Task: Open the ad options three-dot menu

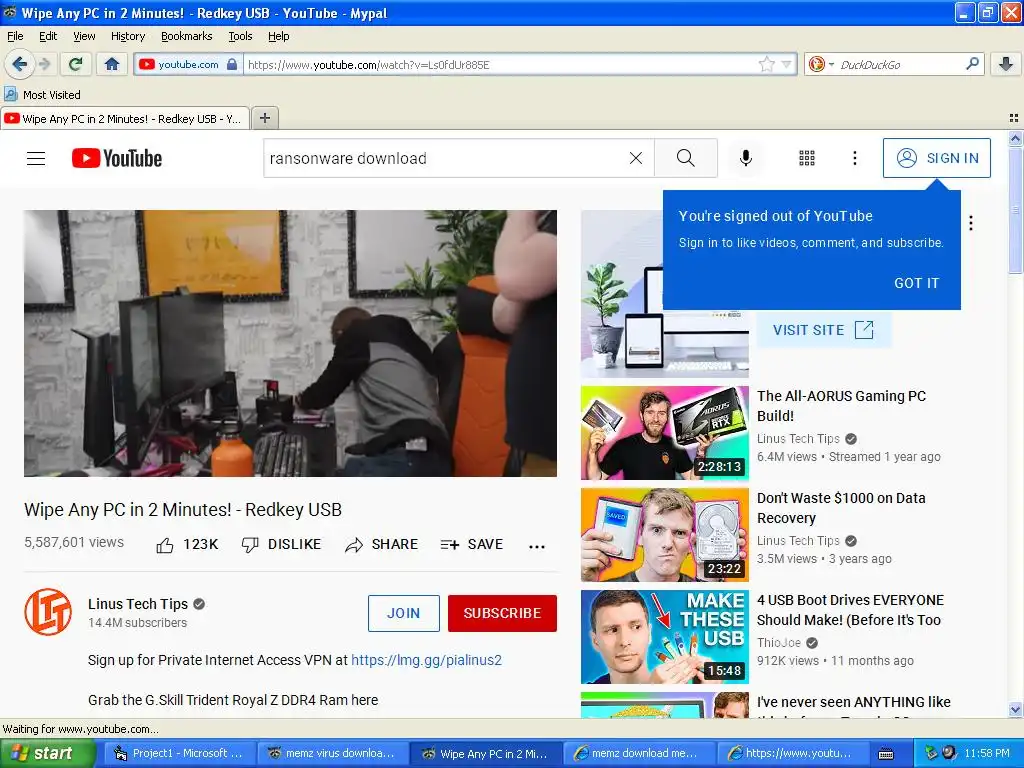Action: pos(971,223)
